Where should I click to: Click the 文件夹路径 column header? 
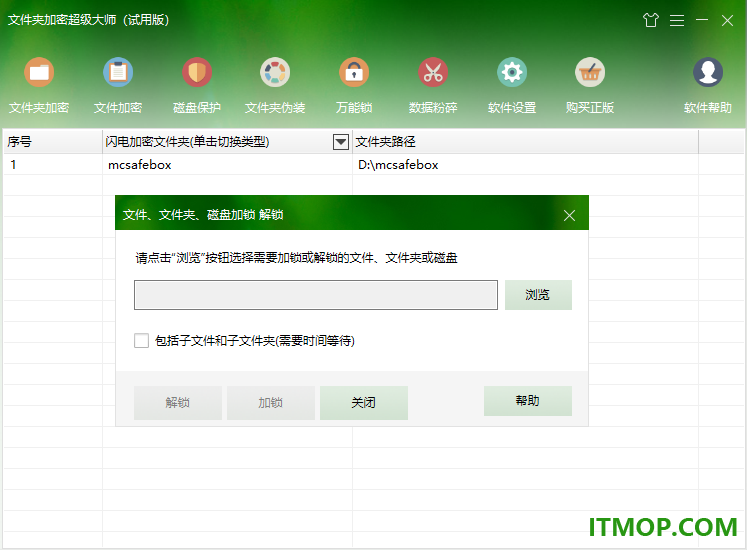[x=525, y=142]
